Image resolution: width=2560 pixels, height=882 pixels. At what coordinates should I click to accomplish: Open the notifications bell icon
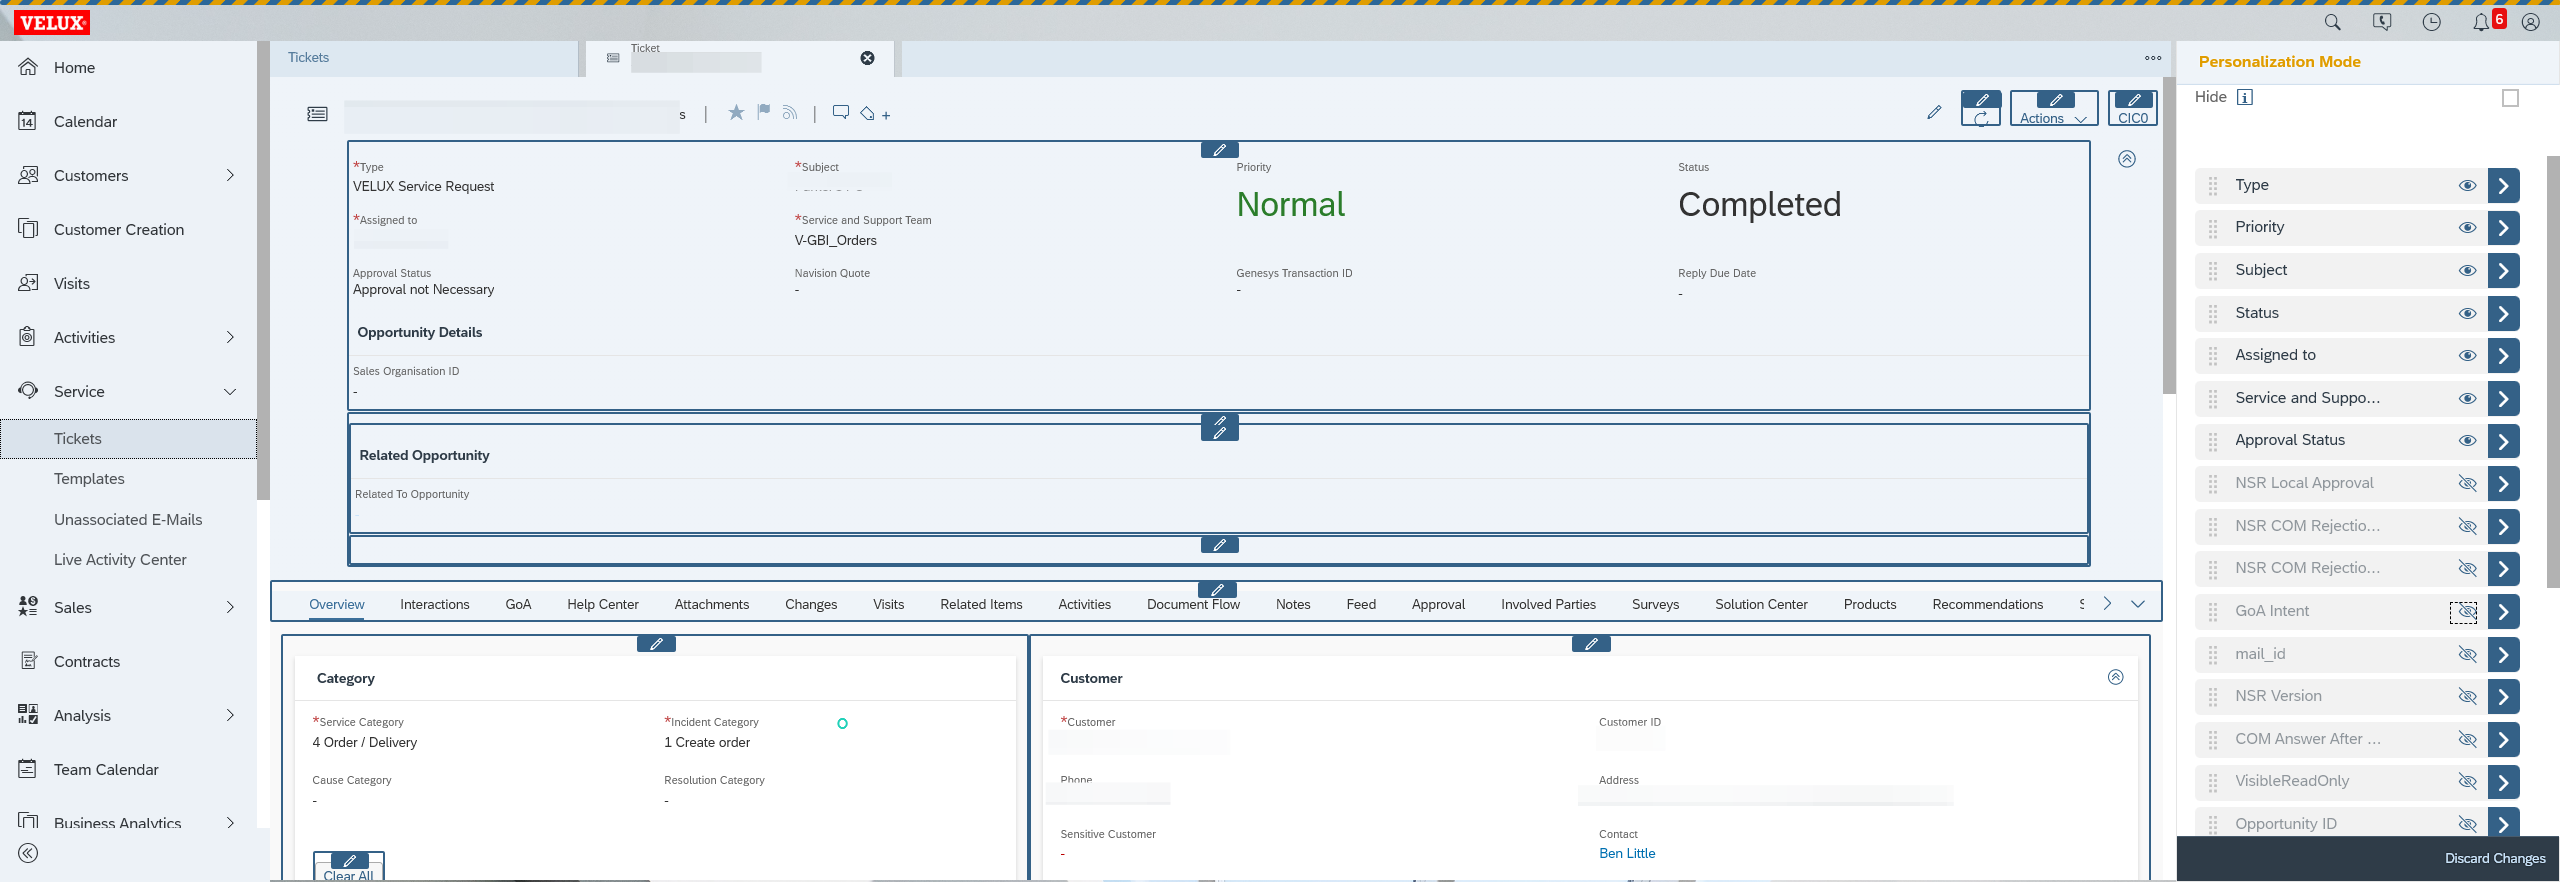pyautogui.click(x=2481, y=22)
